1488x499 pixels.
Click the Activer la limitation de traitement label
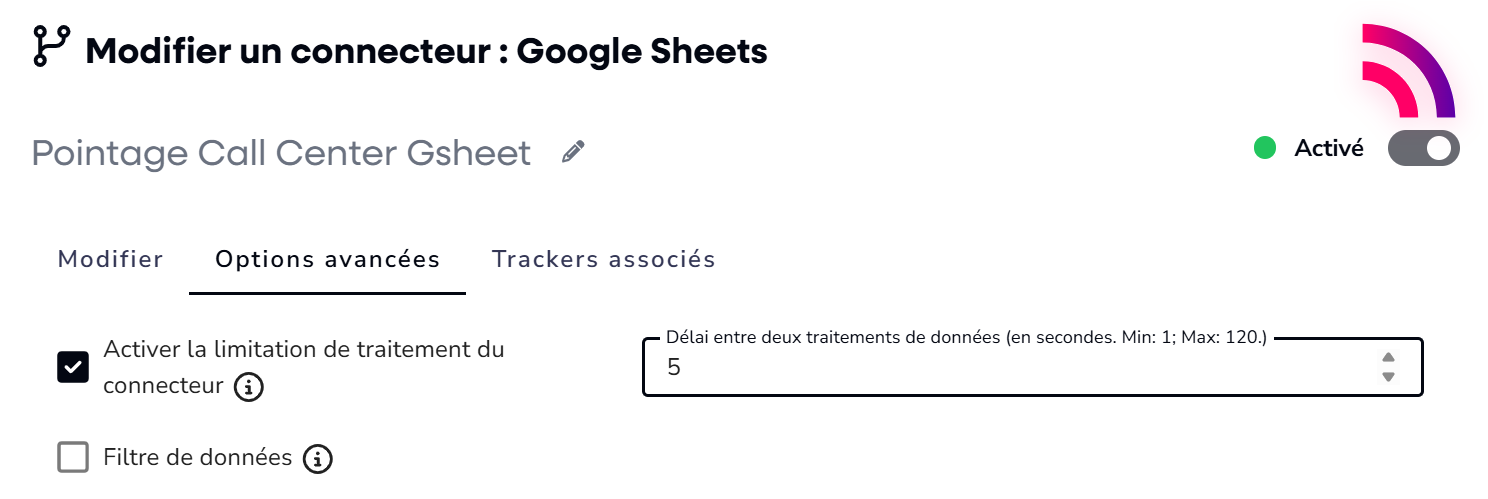click(x=304, y=350)
